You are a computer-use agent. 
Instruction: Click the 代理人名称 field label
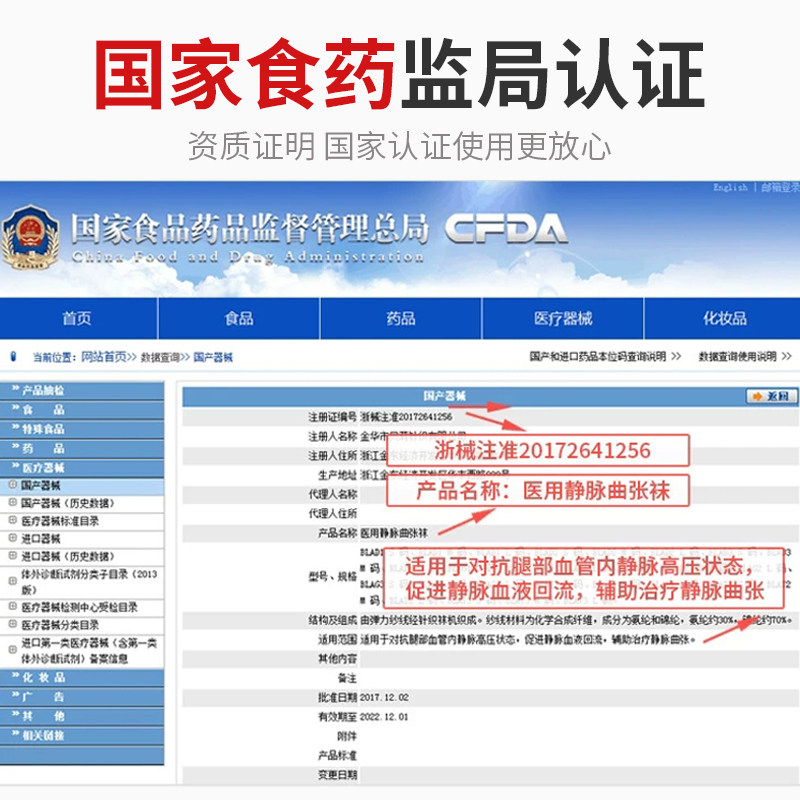coord(332,494)
